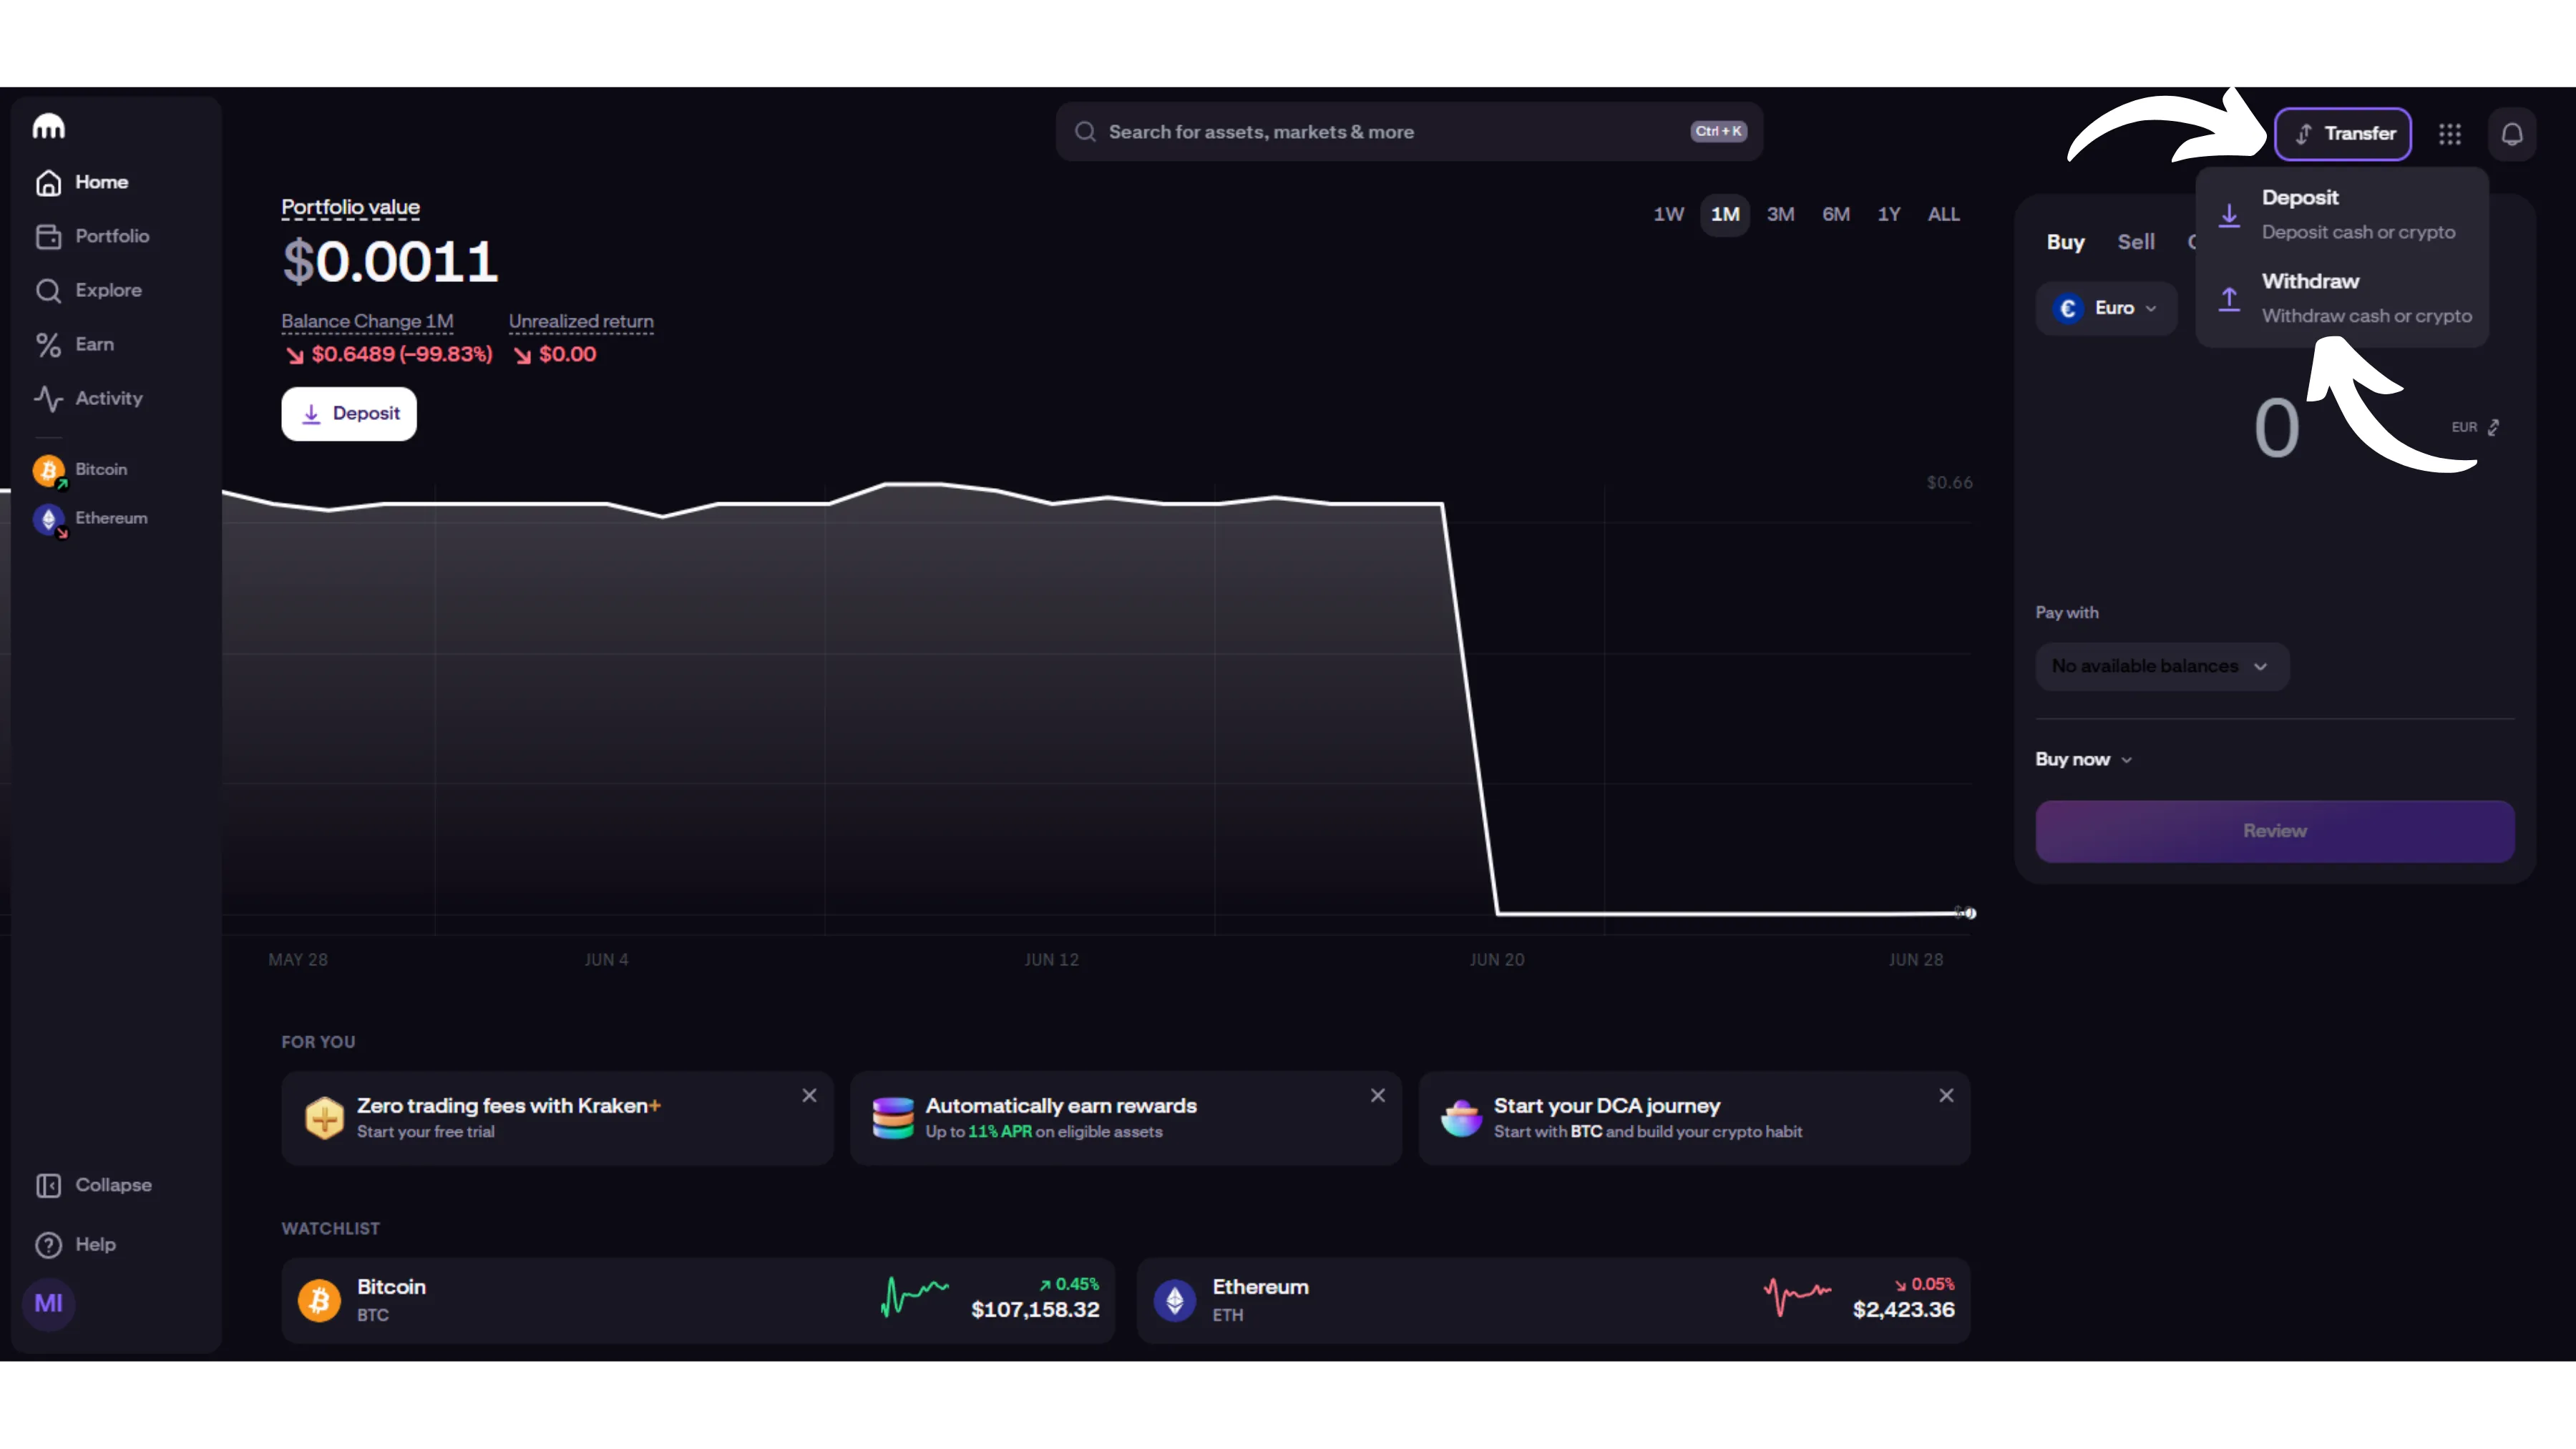
Task: Expand the Euro currency dropdown
Action: tap(2106, 308)
